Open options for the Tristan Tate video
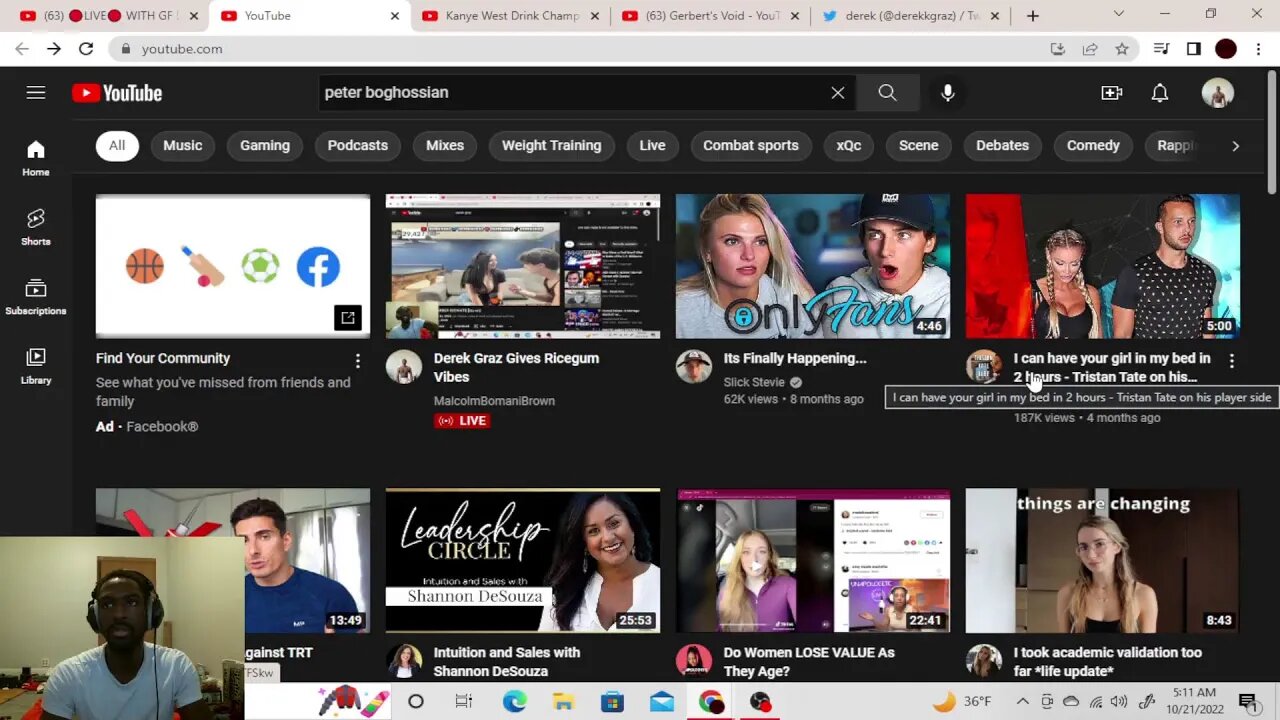This screenshot has height=720, width=1280. (1232, 360)
